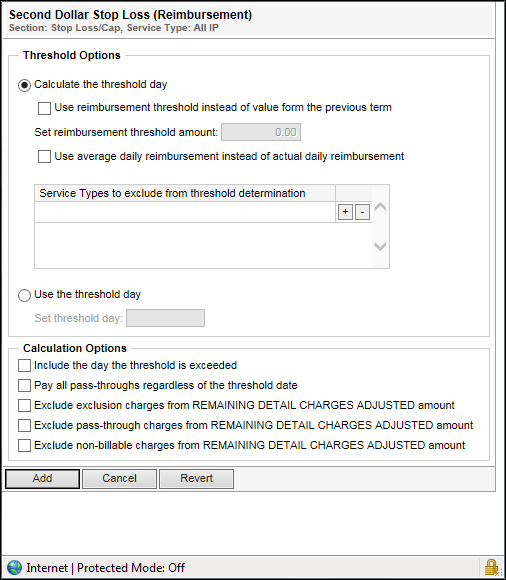Image resolution: width=506 pixels, height=580 pixels.
Task: Enable use reimbursement threshold instead of previous term
Action: pos(44,108)
